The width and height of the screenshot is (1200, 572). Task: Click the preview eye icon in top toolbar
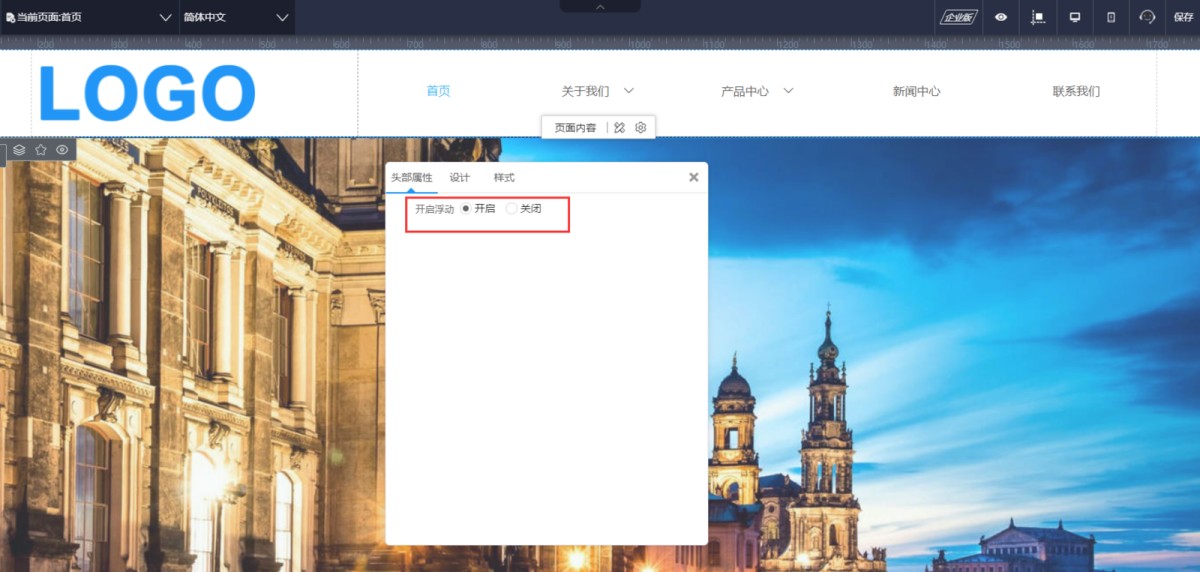(1001, 17)
